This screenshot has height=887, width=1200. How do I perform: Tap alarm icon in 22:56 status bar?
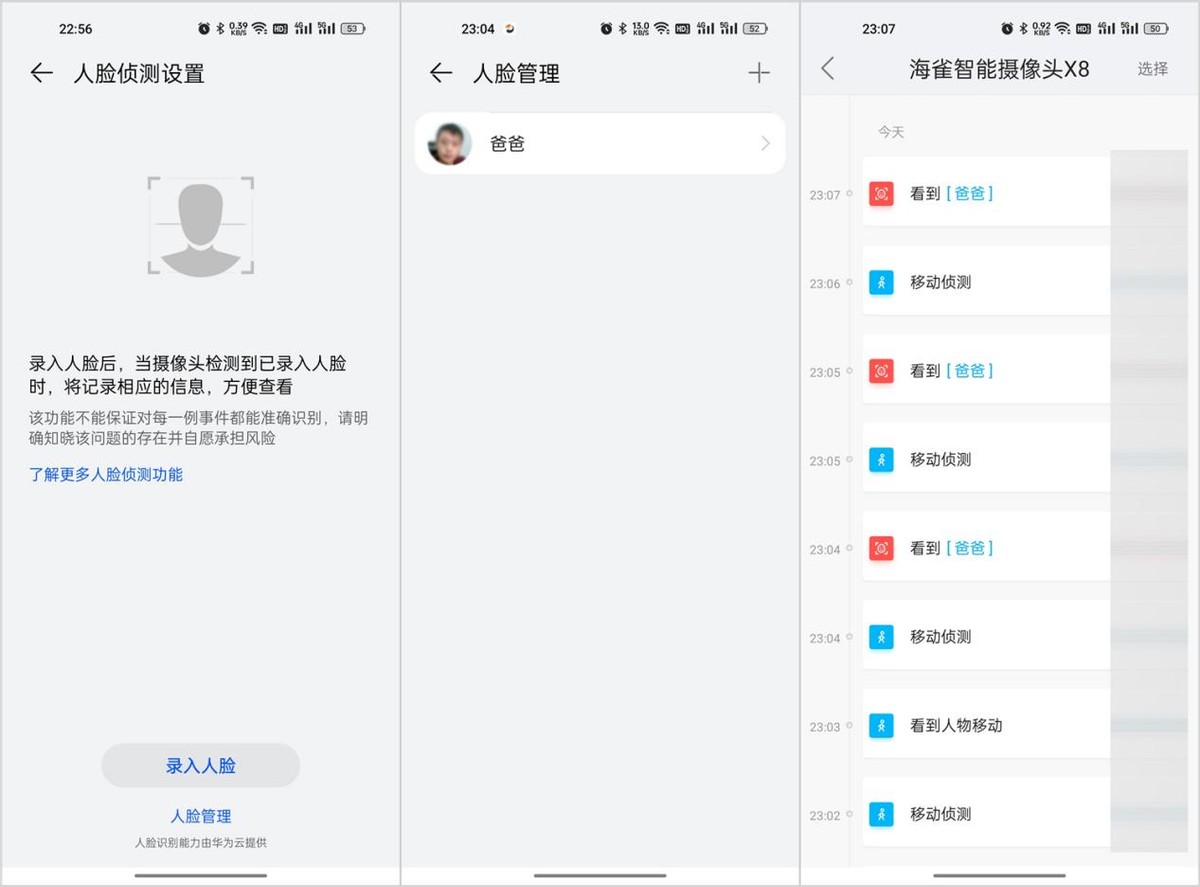tap(204, 29)
